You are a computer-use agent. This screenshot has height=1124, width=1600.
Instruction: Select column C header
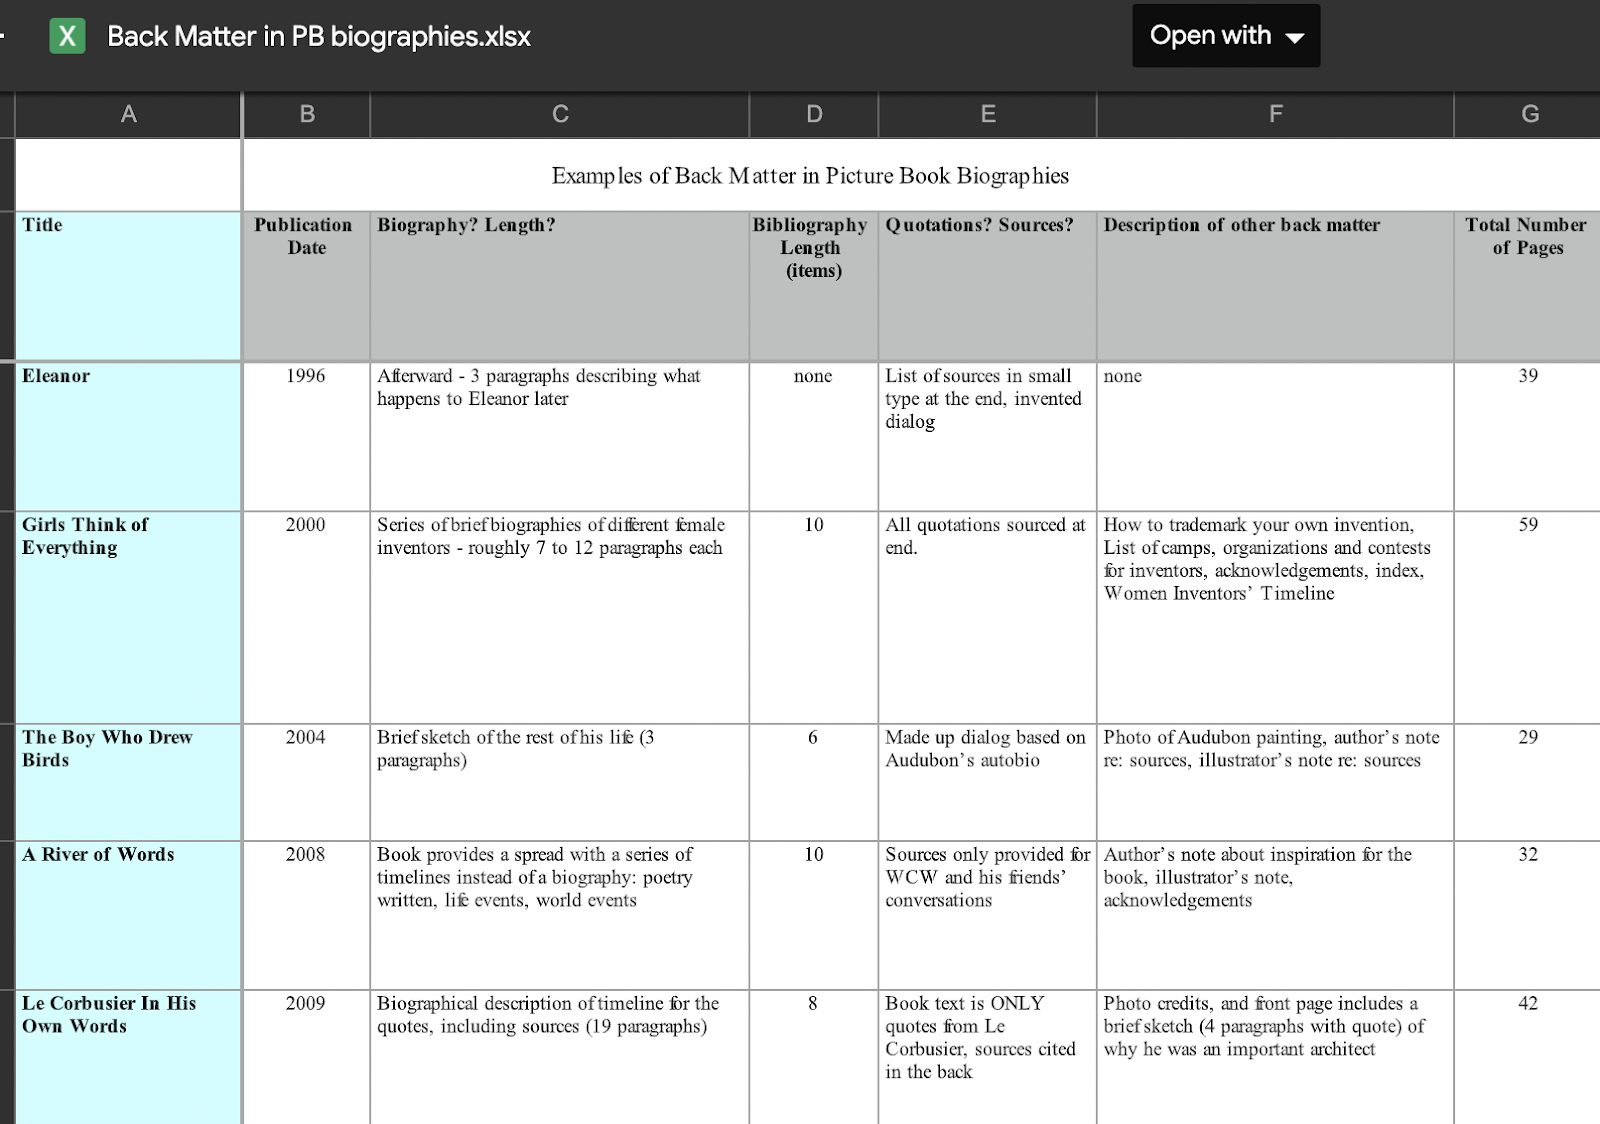pyautogui.click(x=560, y=115)
